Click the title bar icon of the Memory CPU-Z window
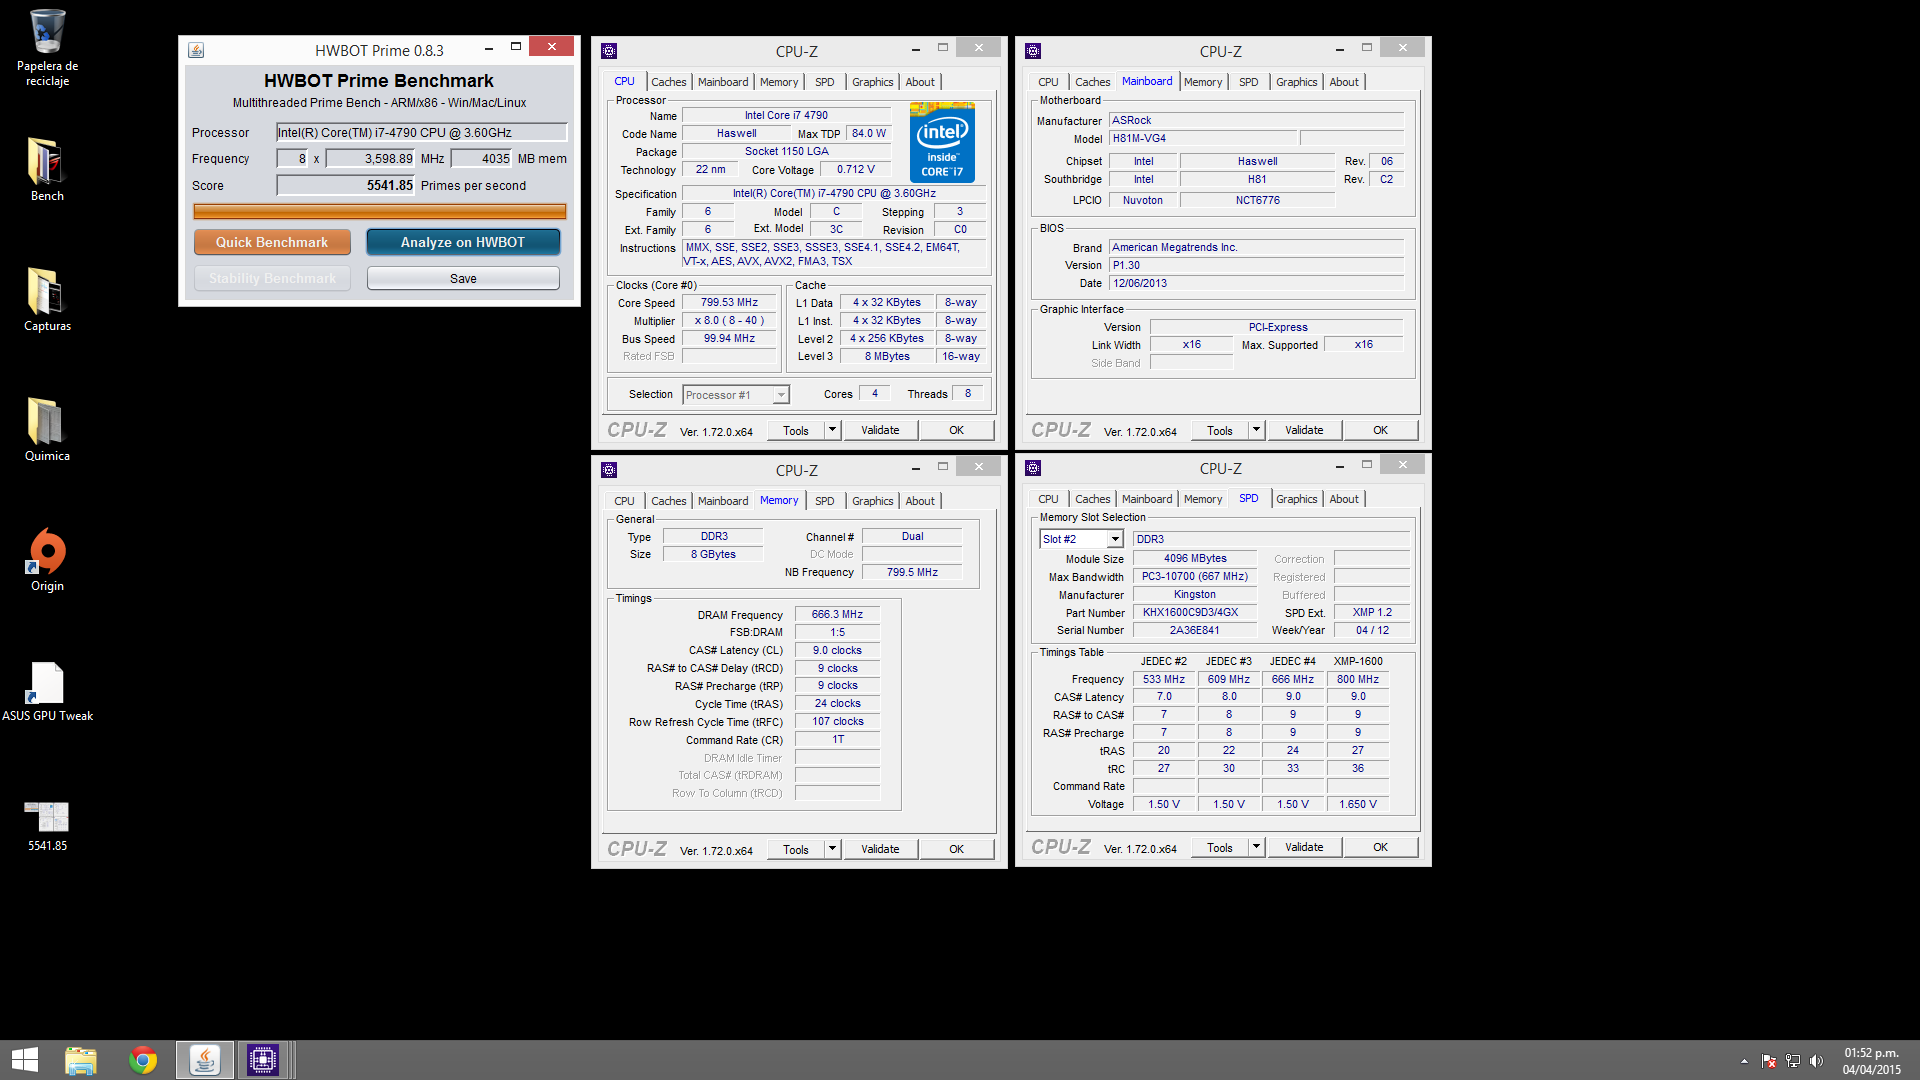Viewport: 1920px width, 1080px height. (609, 470)
